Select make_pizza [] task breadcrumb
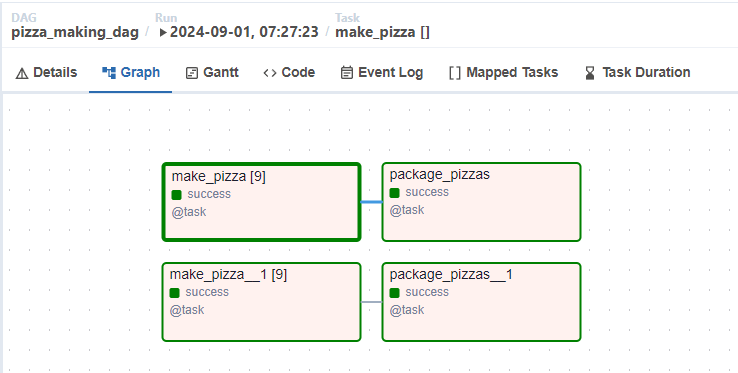This screenshot has width=738, height=373. coord(382,32)
